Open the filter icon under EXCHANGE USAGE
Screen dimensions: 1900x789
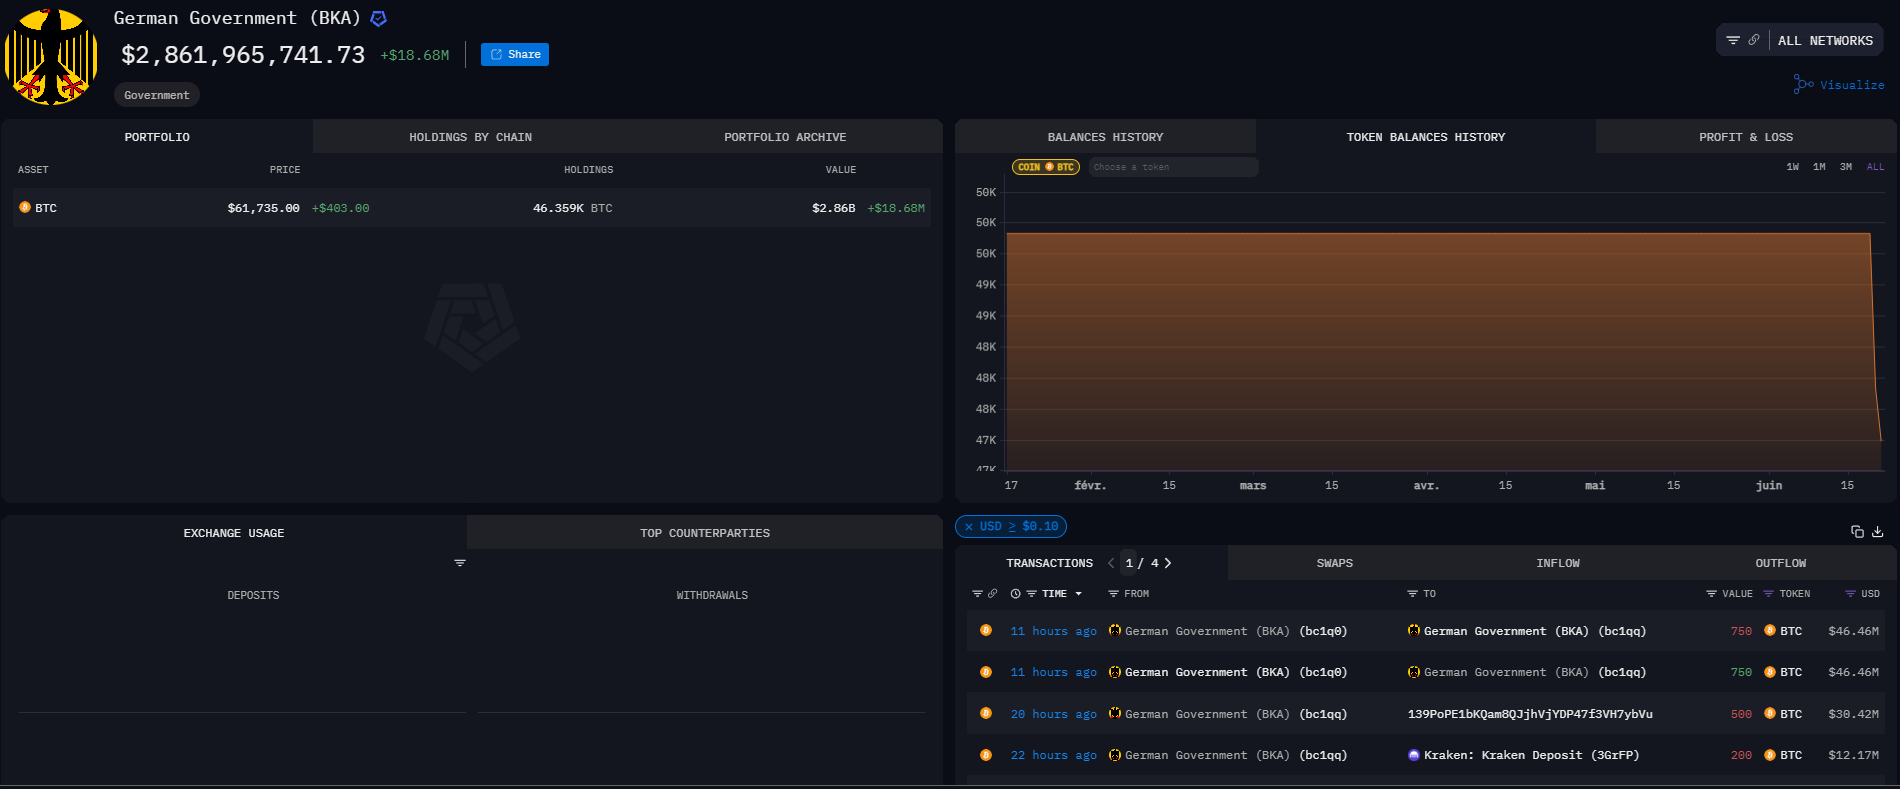click(x=460, y=563)
